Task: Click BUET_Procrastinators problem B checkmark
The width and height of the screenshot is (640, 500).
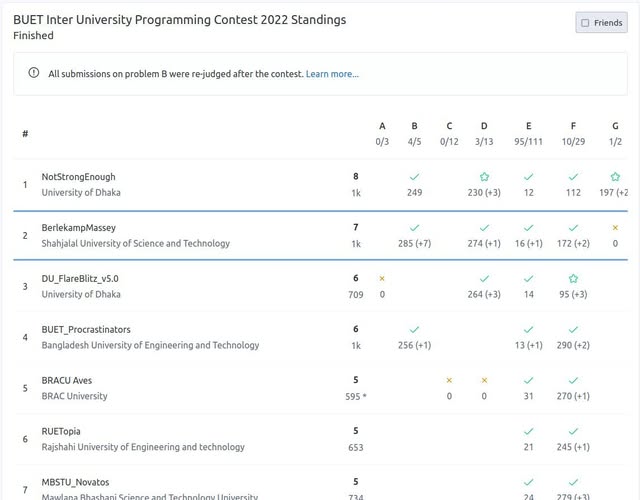Action: point(414,329)
